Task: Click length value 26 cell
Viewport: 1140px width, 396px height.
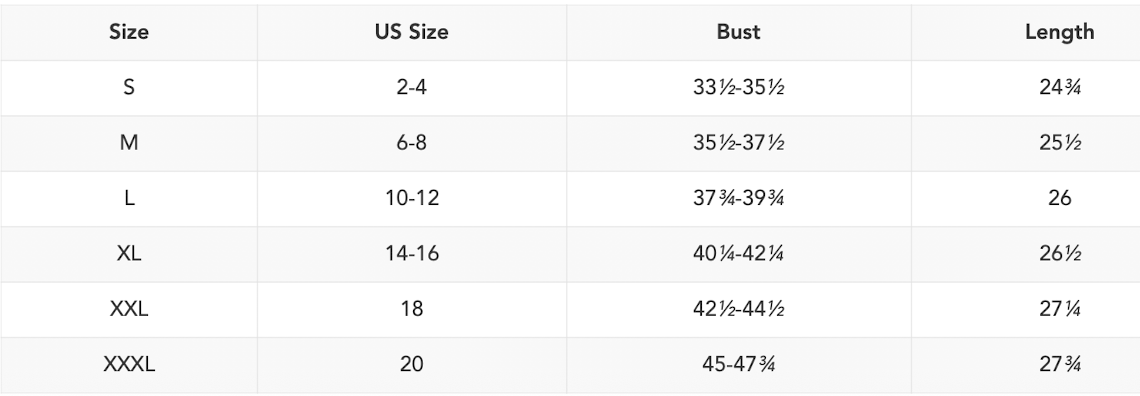Action: point(1059,198)
